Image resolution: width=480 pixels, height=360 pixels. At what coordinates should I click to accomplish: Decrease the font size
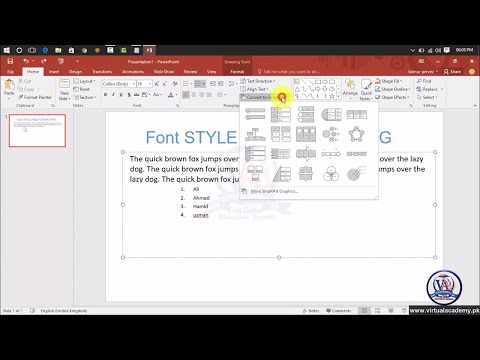[x=165, y=84]
